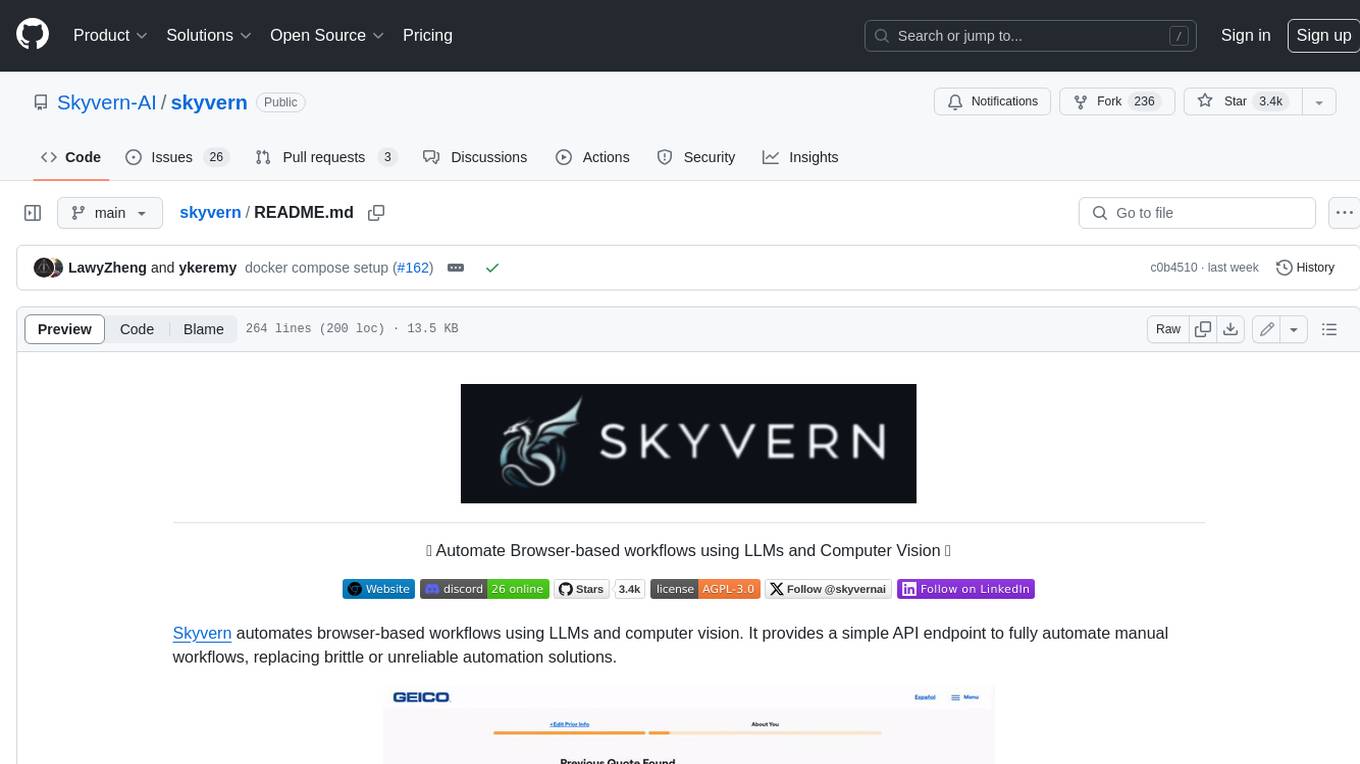The height and width of the screenshot is (764, 1360).
Task: Click the Sign up button
Action: coord(1323,35)
